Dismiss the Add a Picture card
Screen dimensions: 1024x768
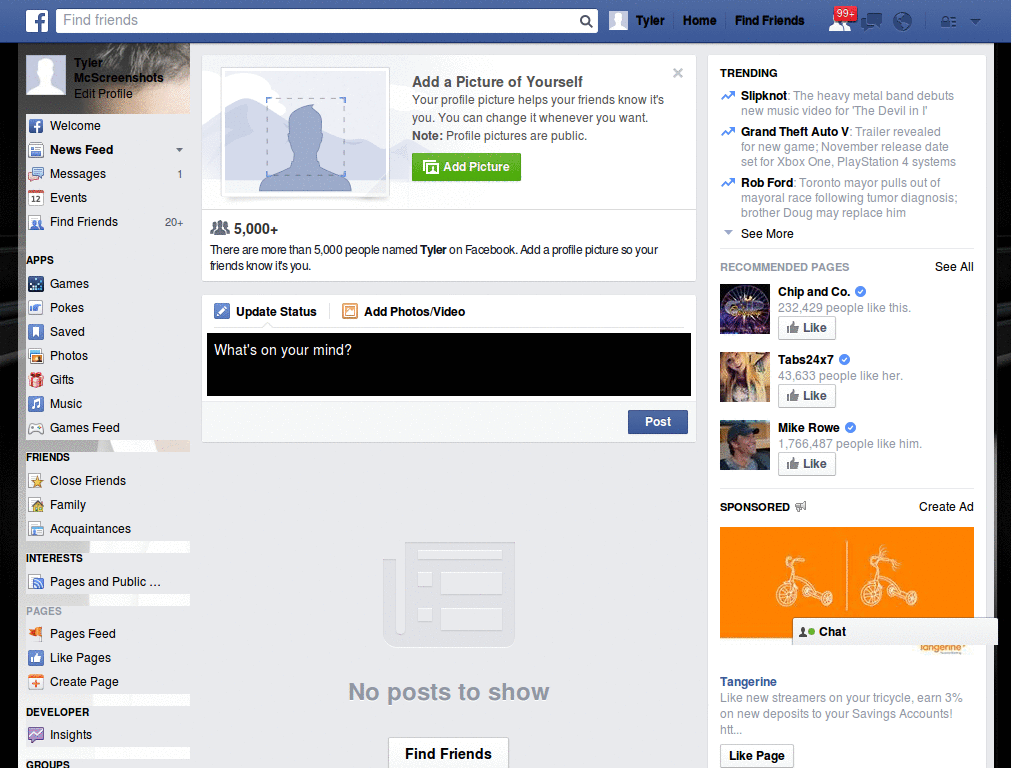click(x=678, y=73)
